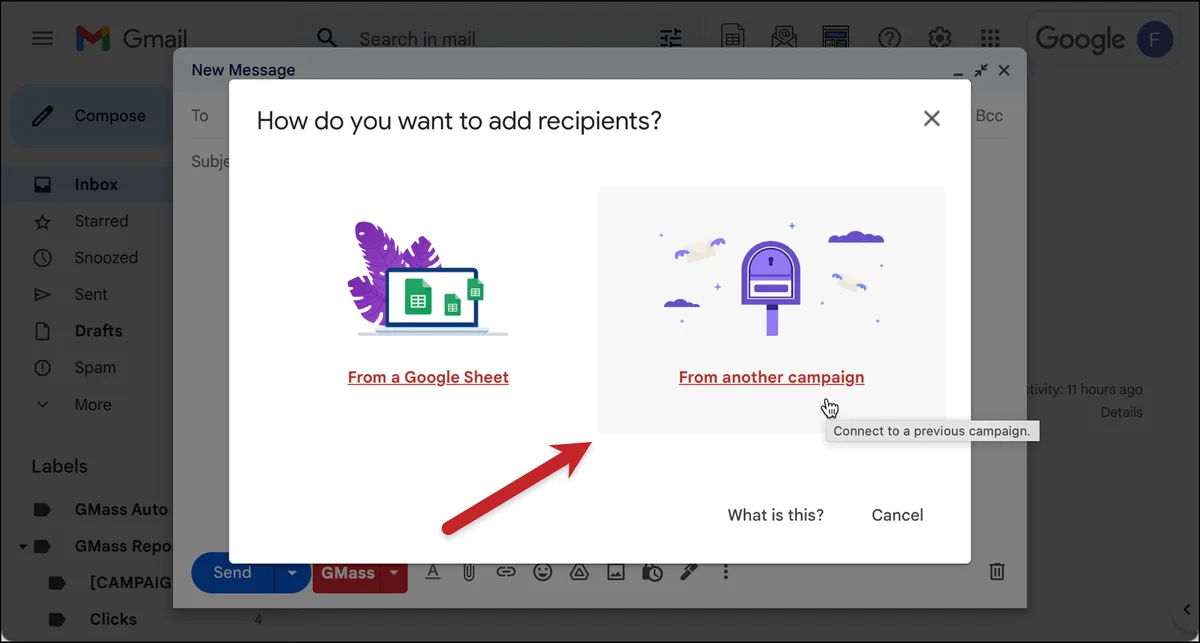
Task: Close the add recipients dialog
Action: point(932,118)
